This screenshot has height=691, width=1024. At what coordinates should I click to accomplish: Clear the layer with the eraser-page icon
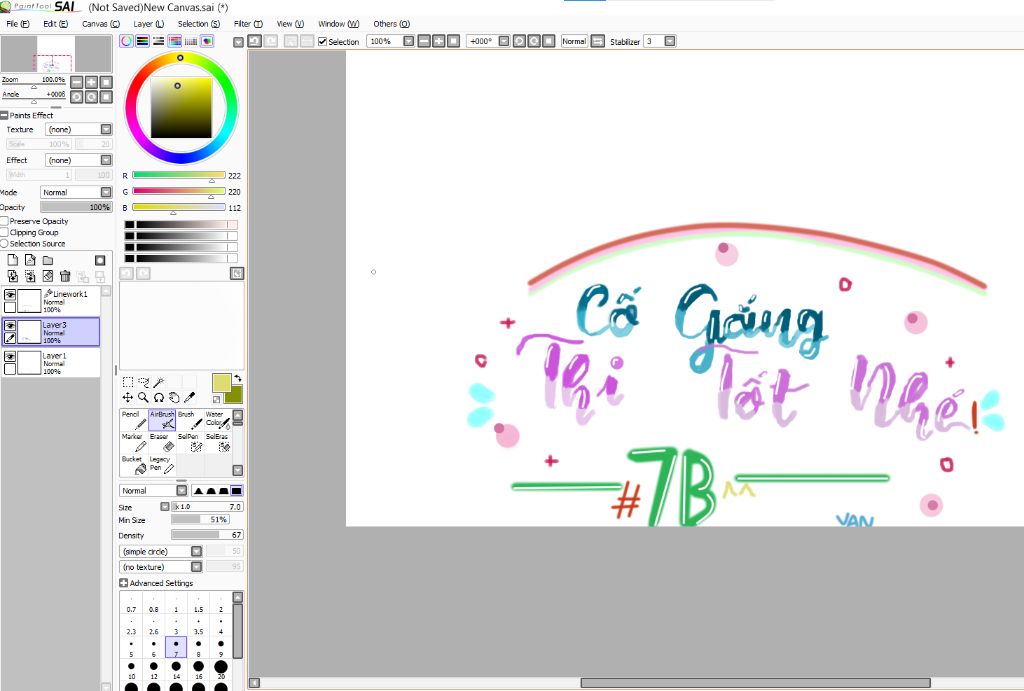pyautogui.click(x=48, y=276)
